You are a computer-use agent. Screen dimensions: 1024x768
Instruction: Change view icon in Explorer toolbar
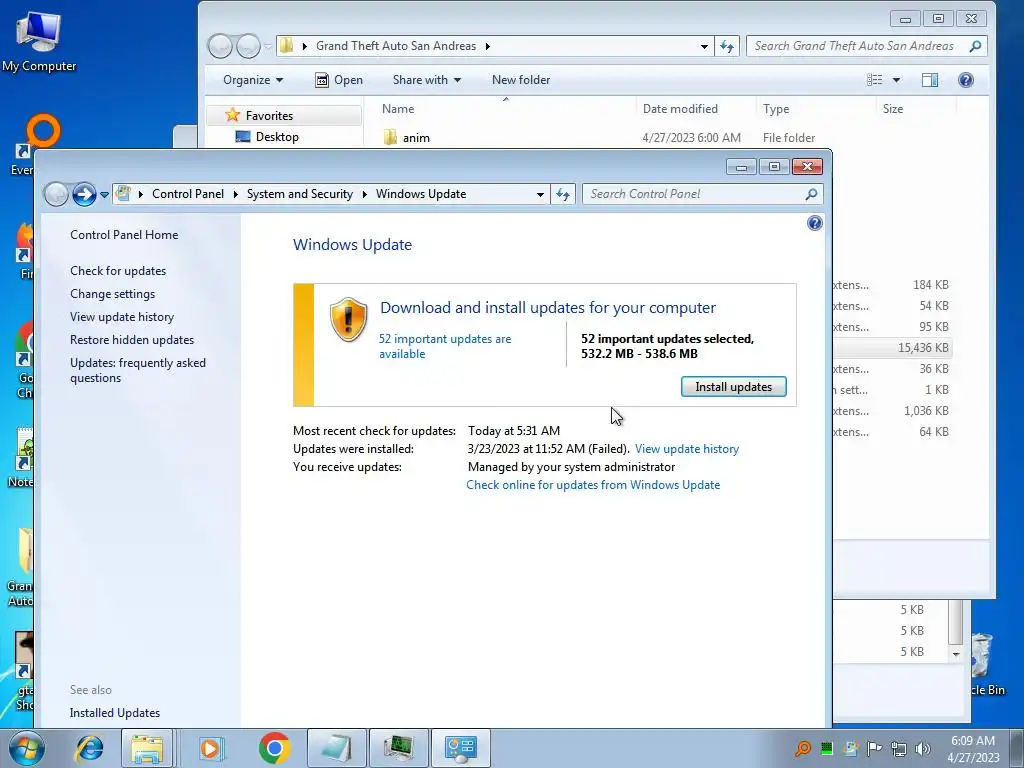point(874,80)
